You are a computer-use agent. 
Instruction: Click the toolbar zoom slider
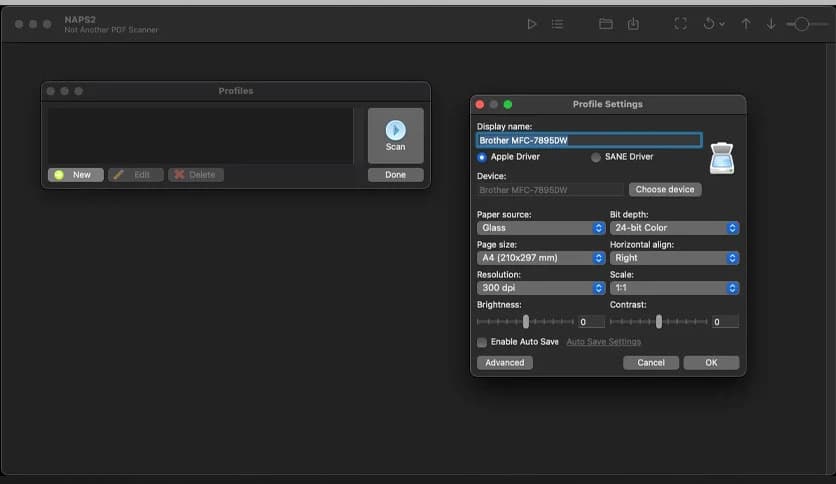click(806, 24)
